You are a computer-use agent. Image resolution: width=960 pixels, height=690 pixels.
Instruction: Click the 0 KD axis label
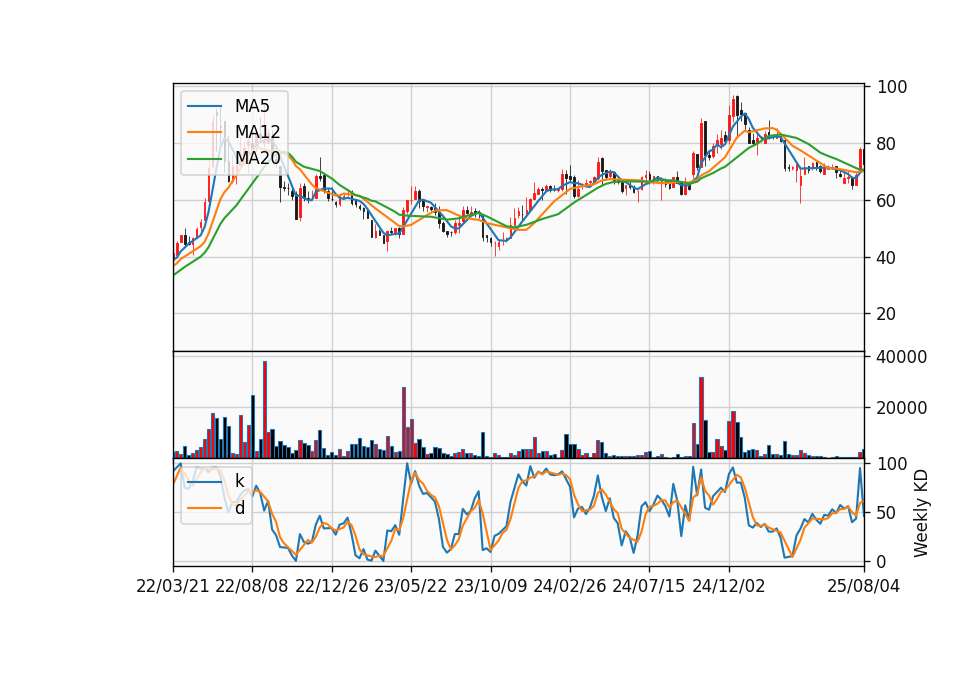[x=882, y=561]
